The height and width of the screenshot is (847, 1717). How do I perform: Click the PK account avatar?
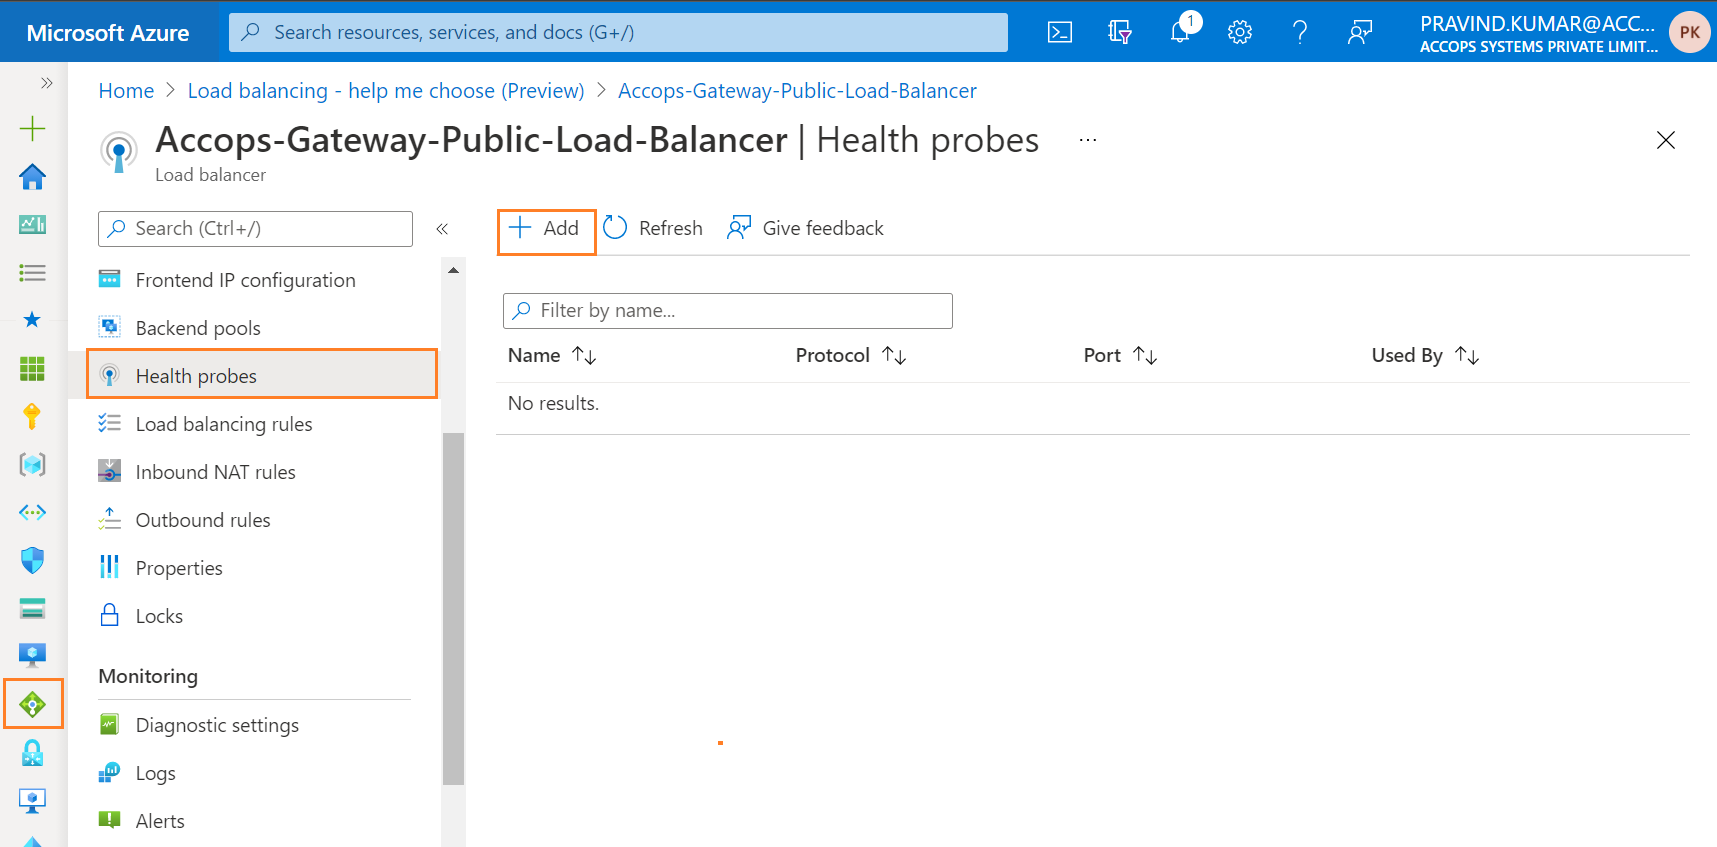pyautogui.click(x=1689, y=32)
